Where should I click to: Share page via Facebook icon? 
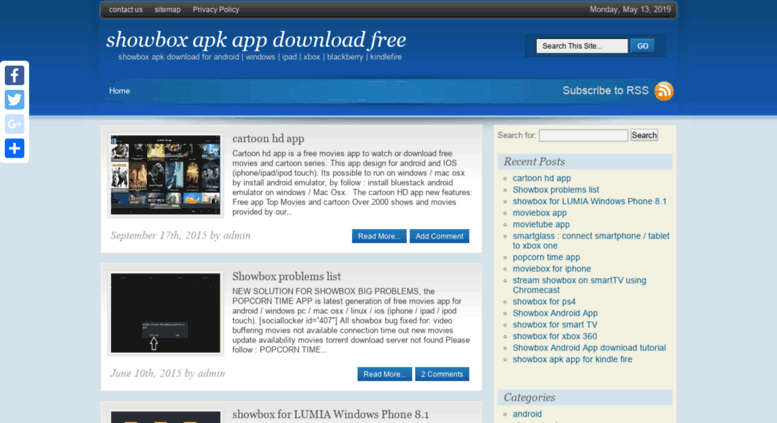pos(14,76)
